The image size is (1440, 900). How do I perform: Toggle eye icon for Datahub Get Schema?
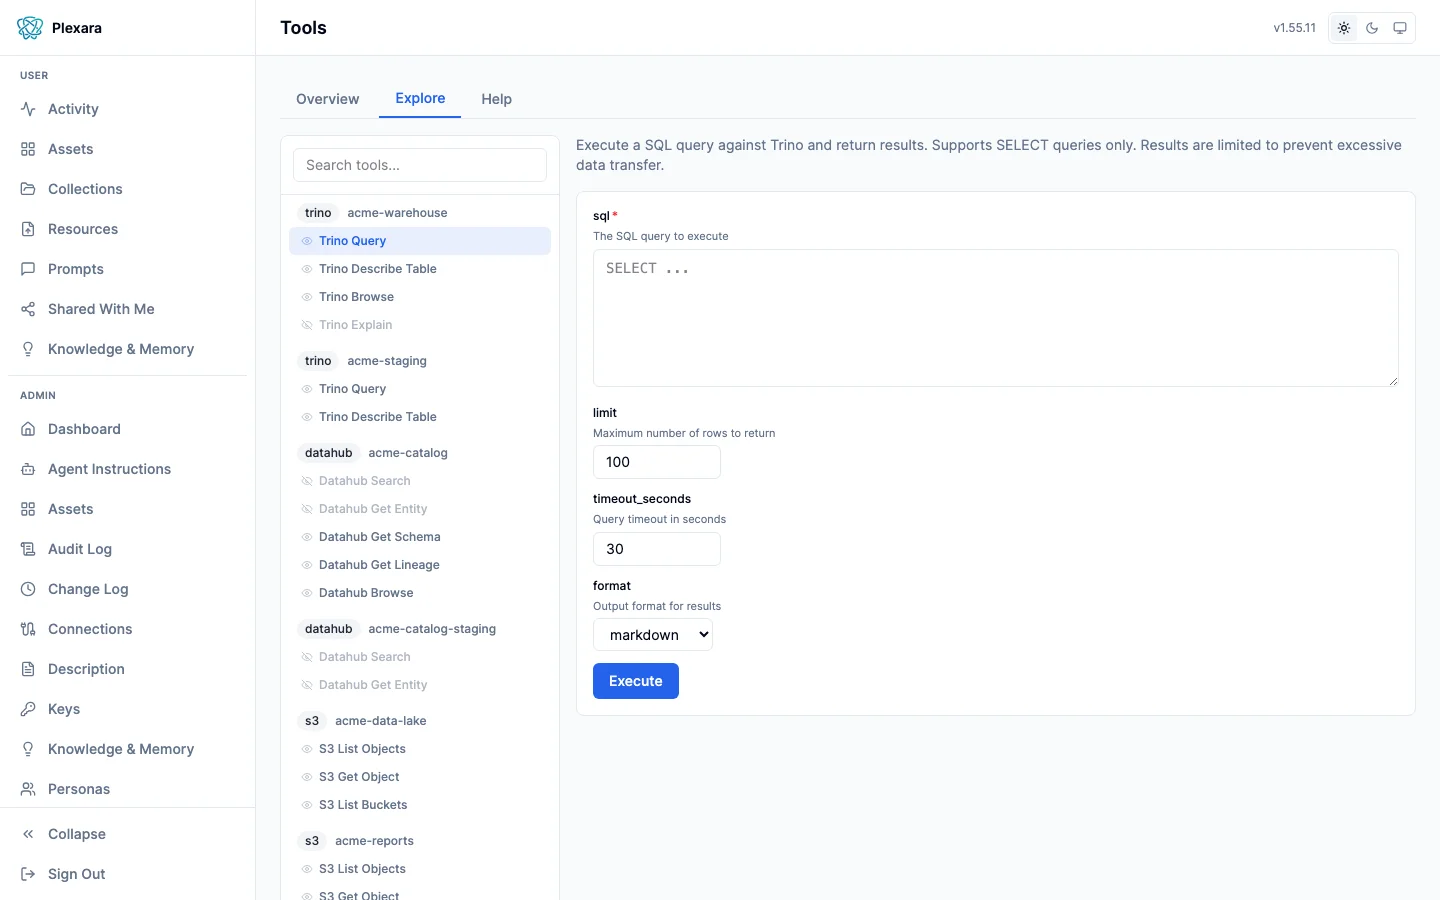307,537
